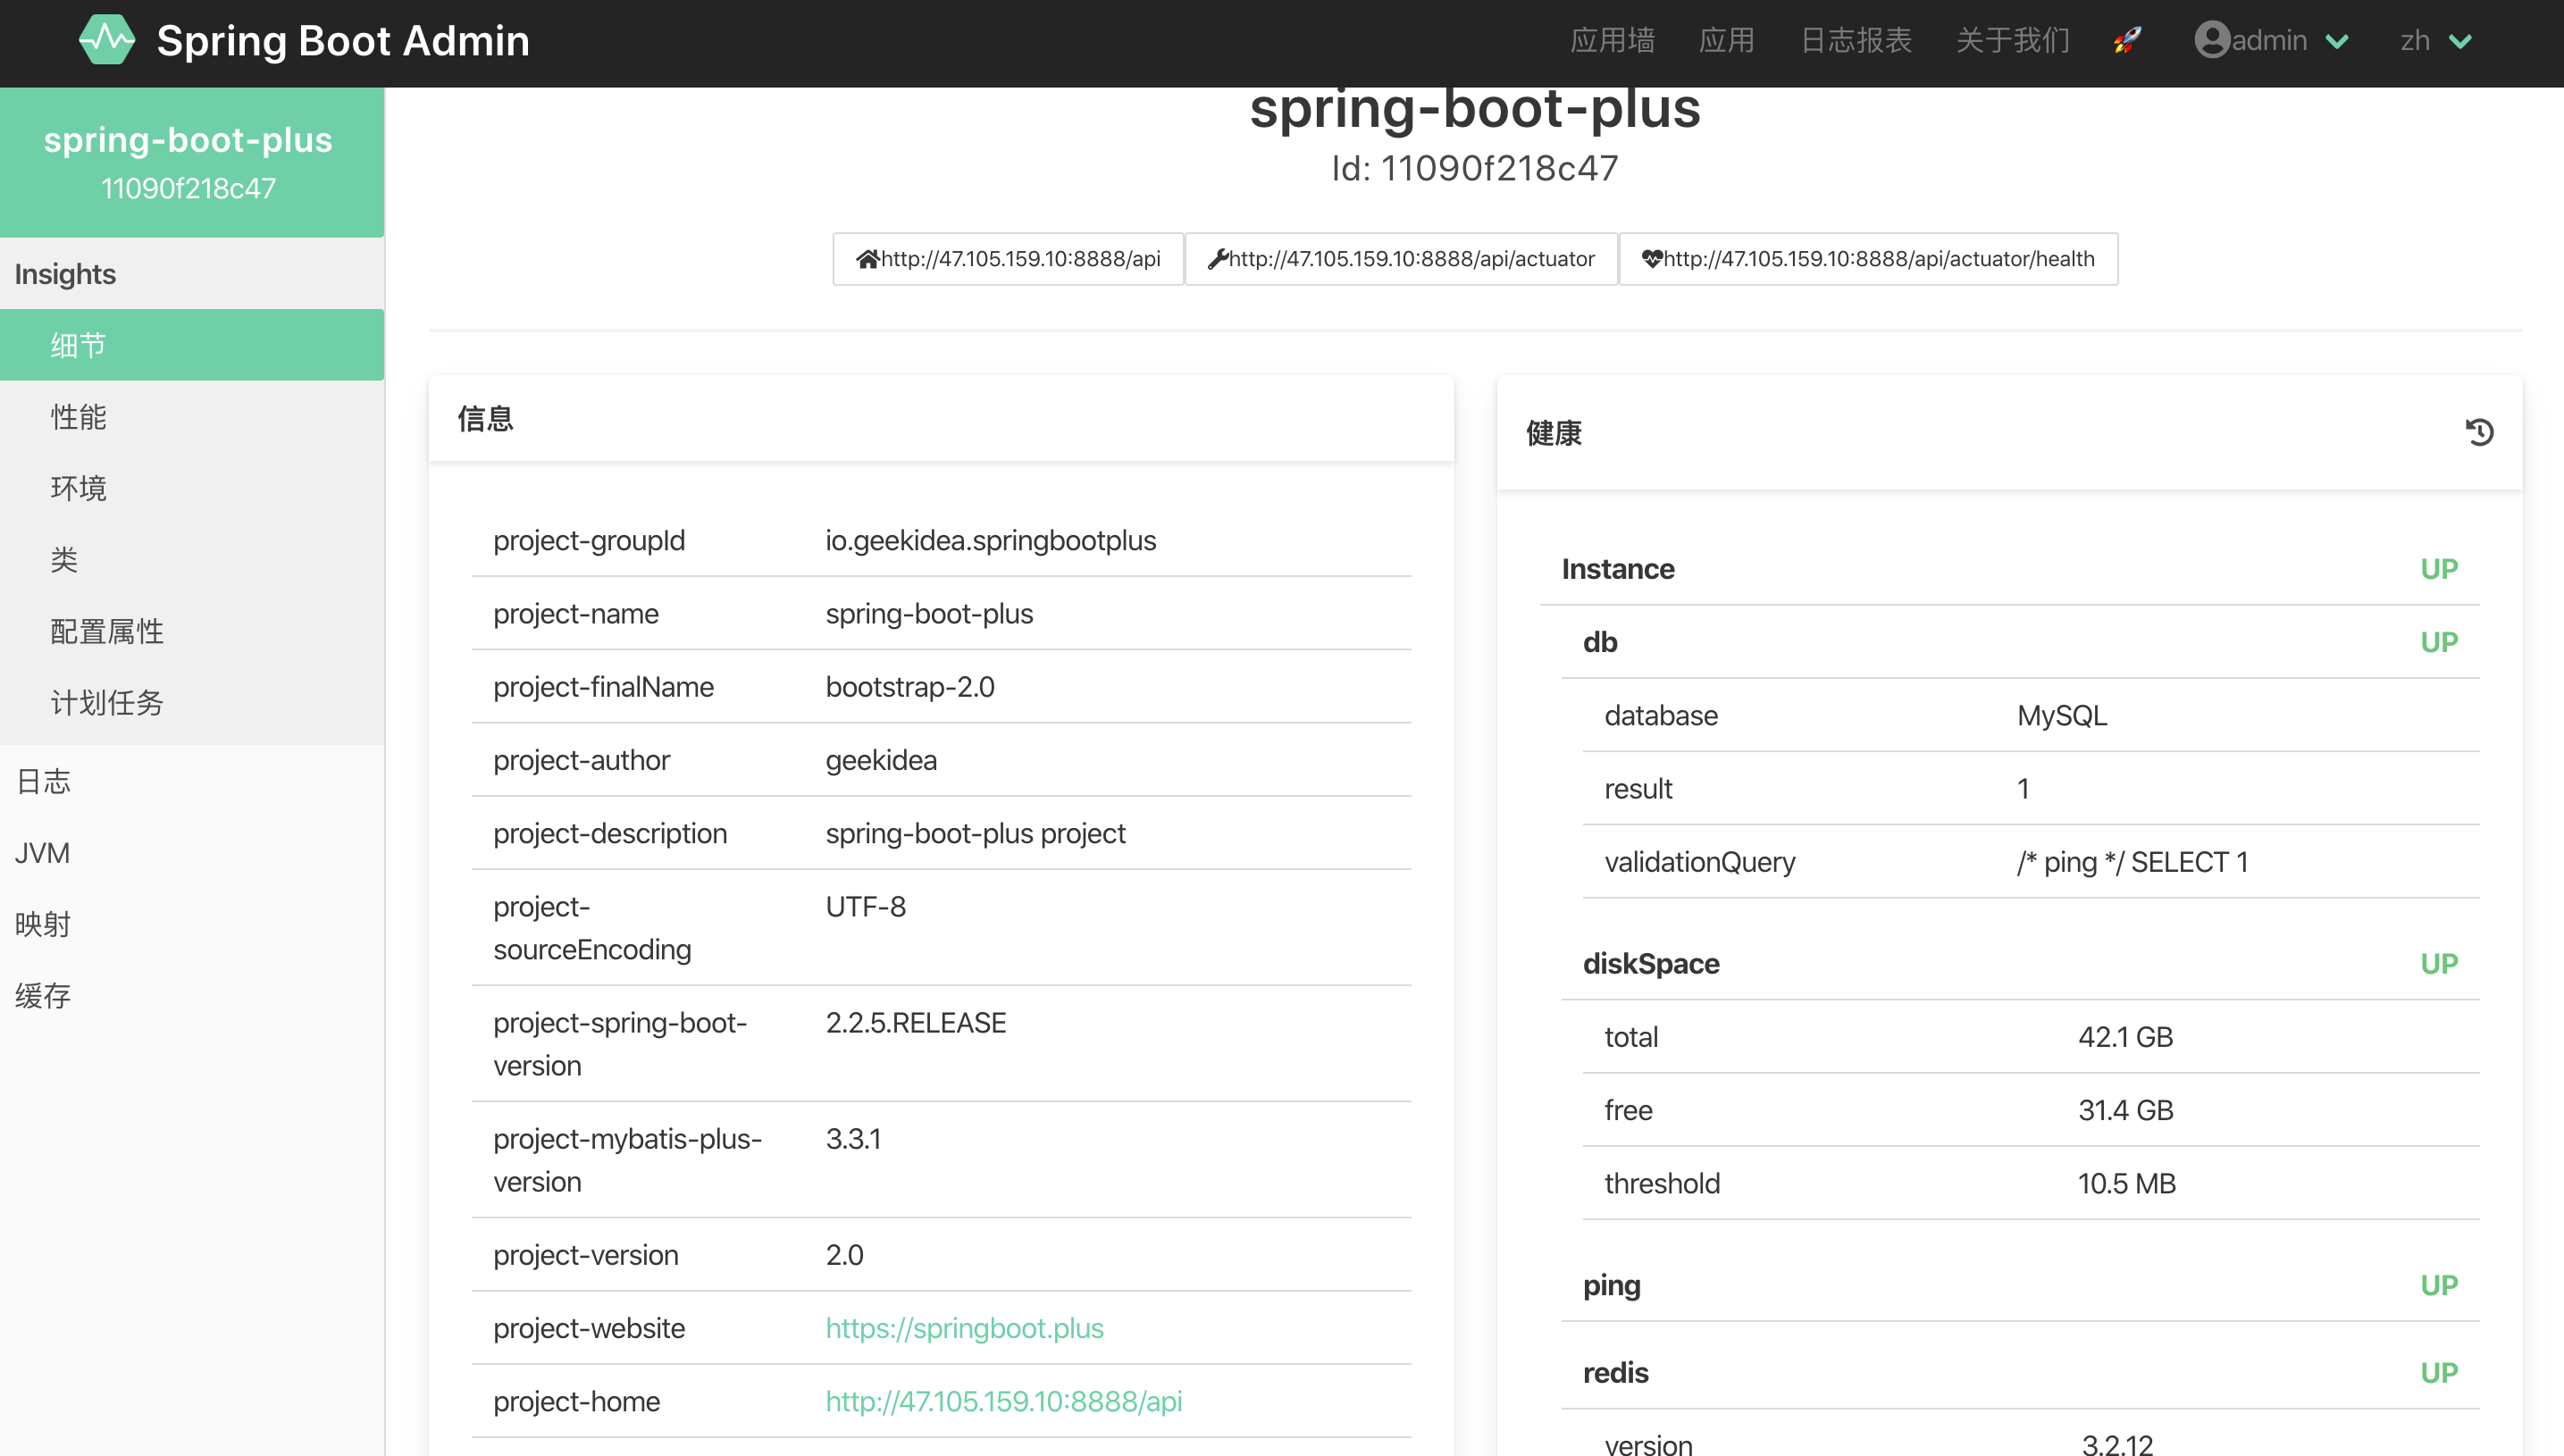Screen dimensions: 2564x1456
Task: Click the actuator endpoint wrench icon
Action: (1219, 261)
